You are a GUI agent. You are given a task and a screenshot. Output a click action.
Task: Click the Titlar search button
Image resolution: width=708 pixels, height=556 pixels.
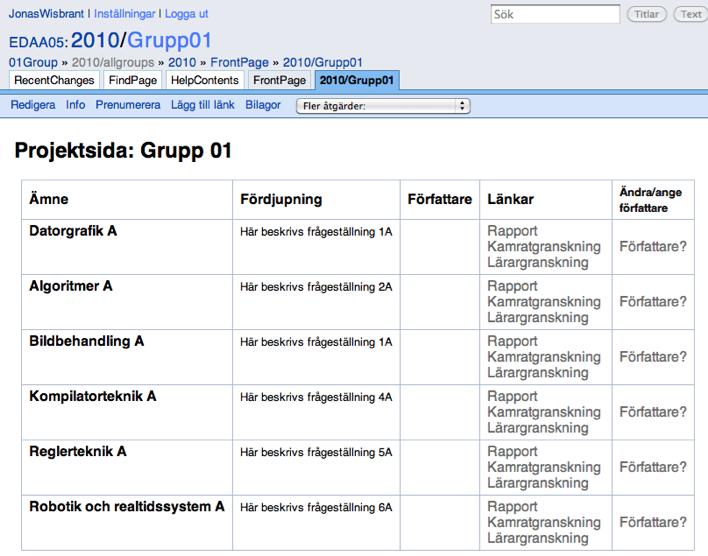pyautogui.click(x=646, y=14)
